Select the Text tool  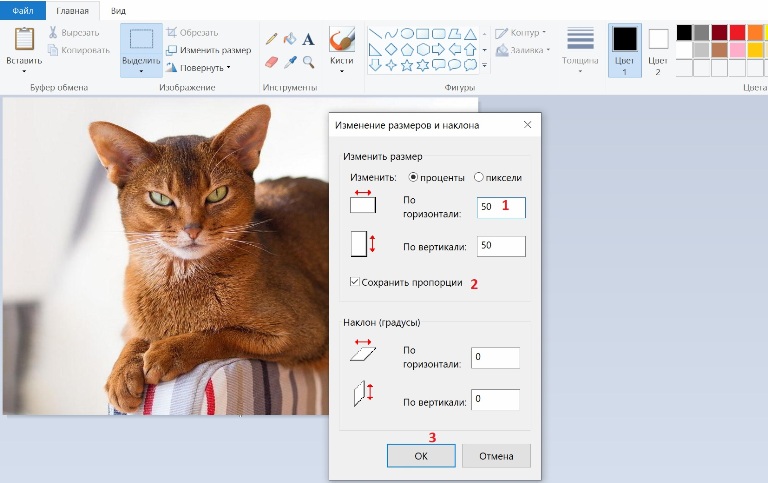point(308,39)
